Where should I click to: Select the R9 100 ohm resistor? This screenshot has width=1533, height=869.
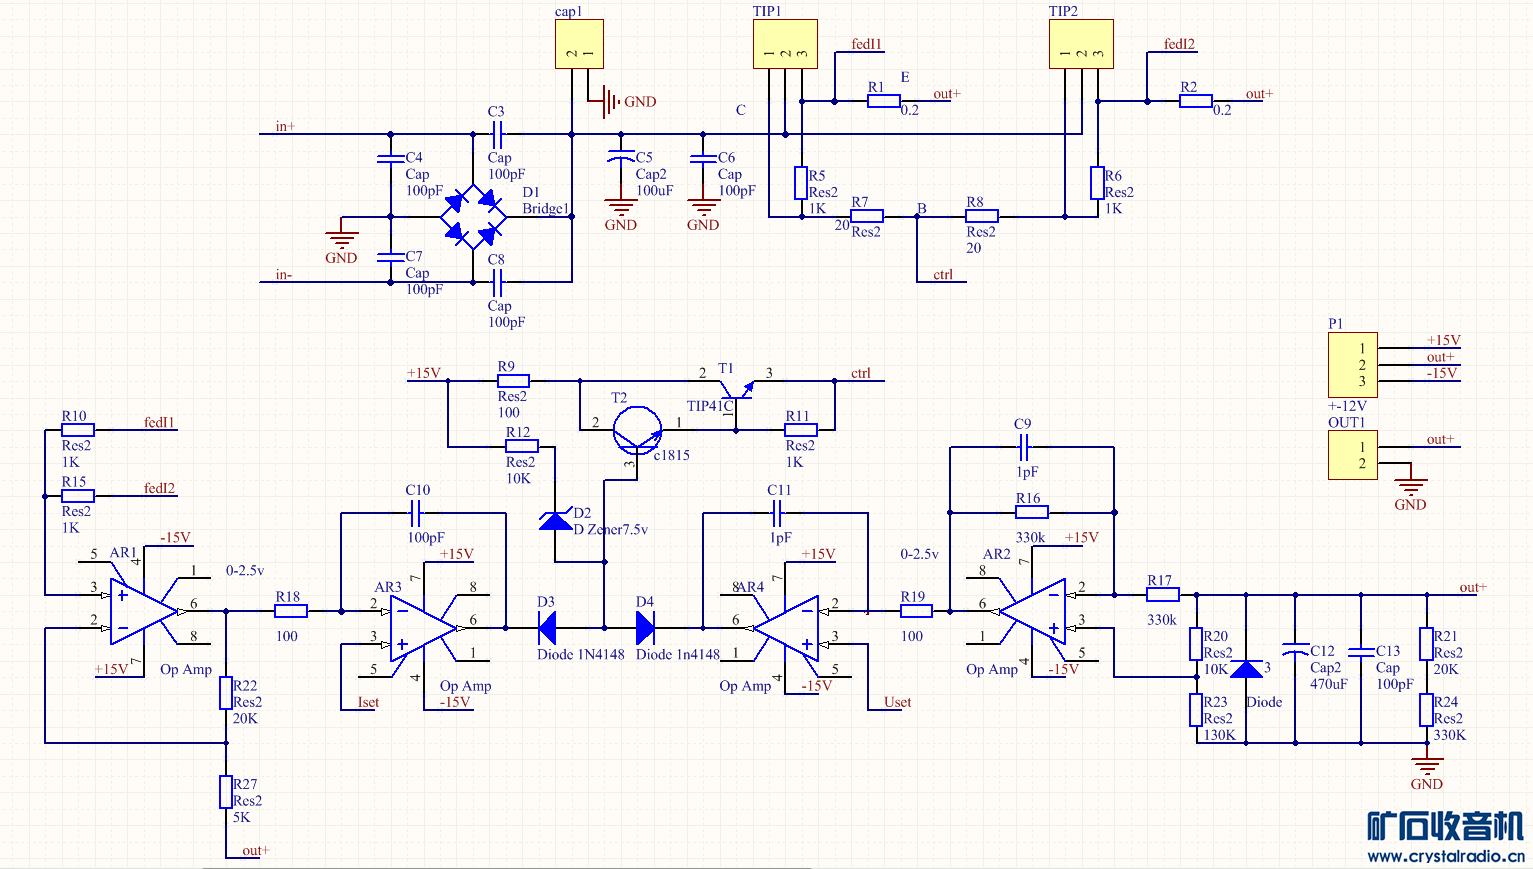coord(514,381)
